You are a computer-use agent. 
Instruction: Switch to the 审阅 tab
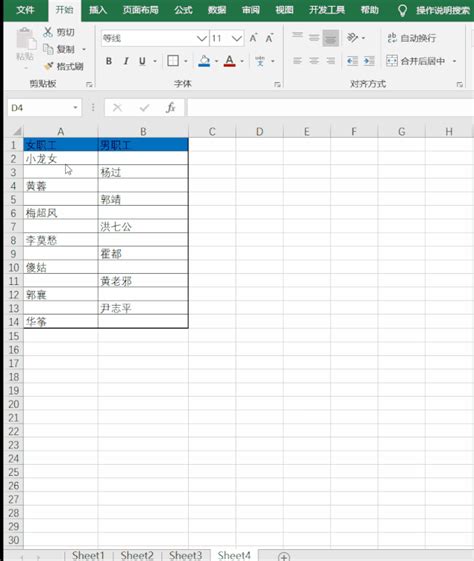(x=250, y=10)
